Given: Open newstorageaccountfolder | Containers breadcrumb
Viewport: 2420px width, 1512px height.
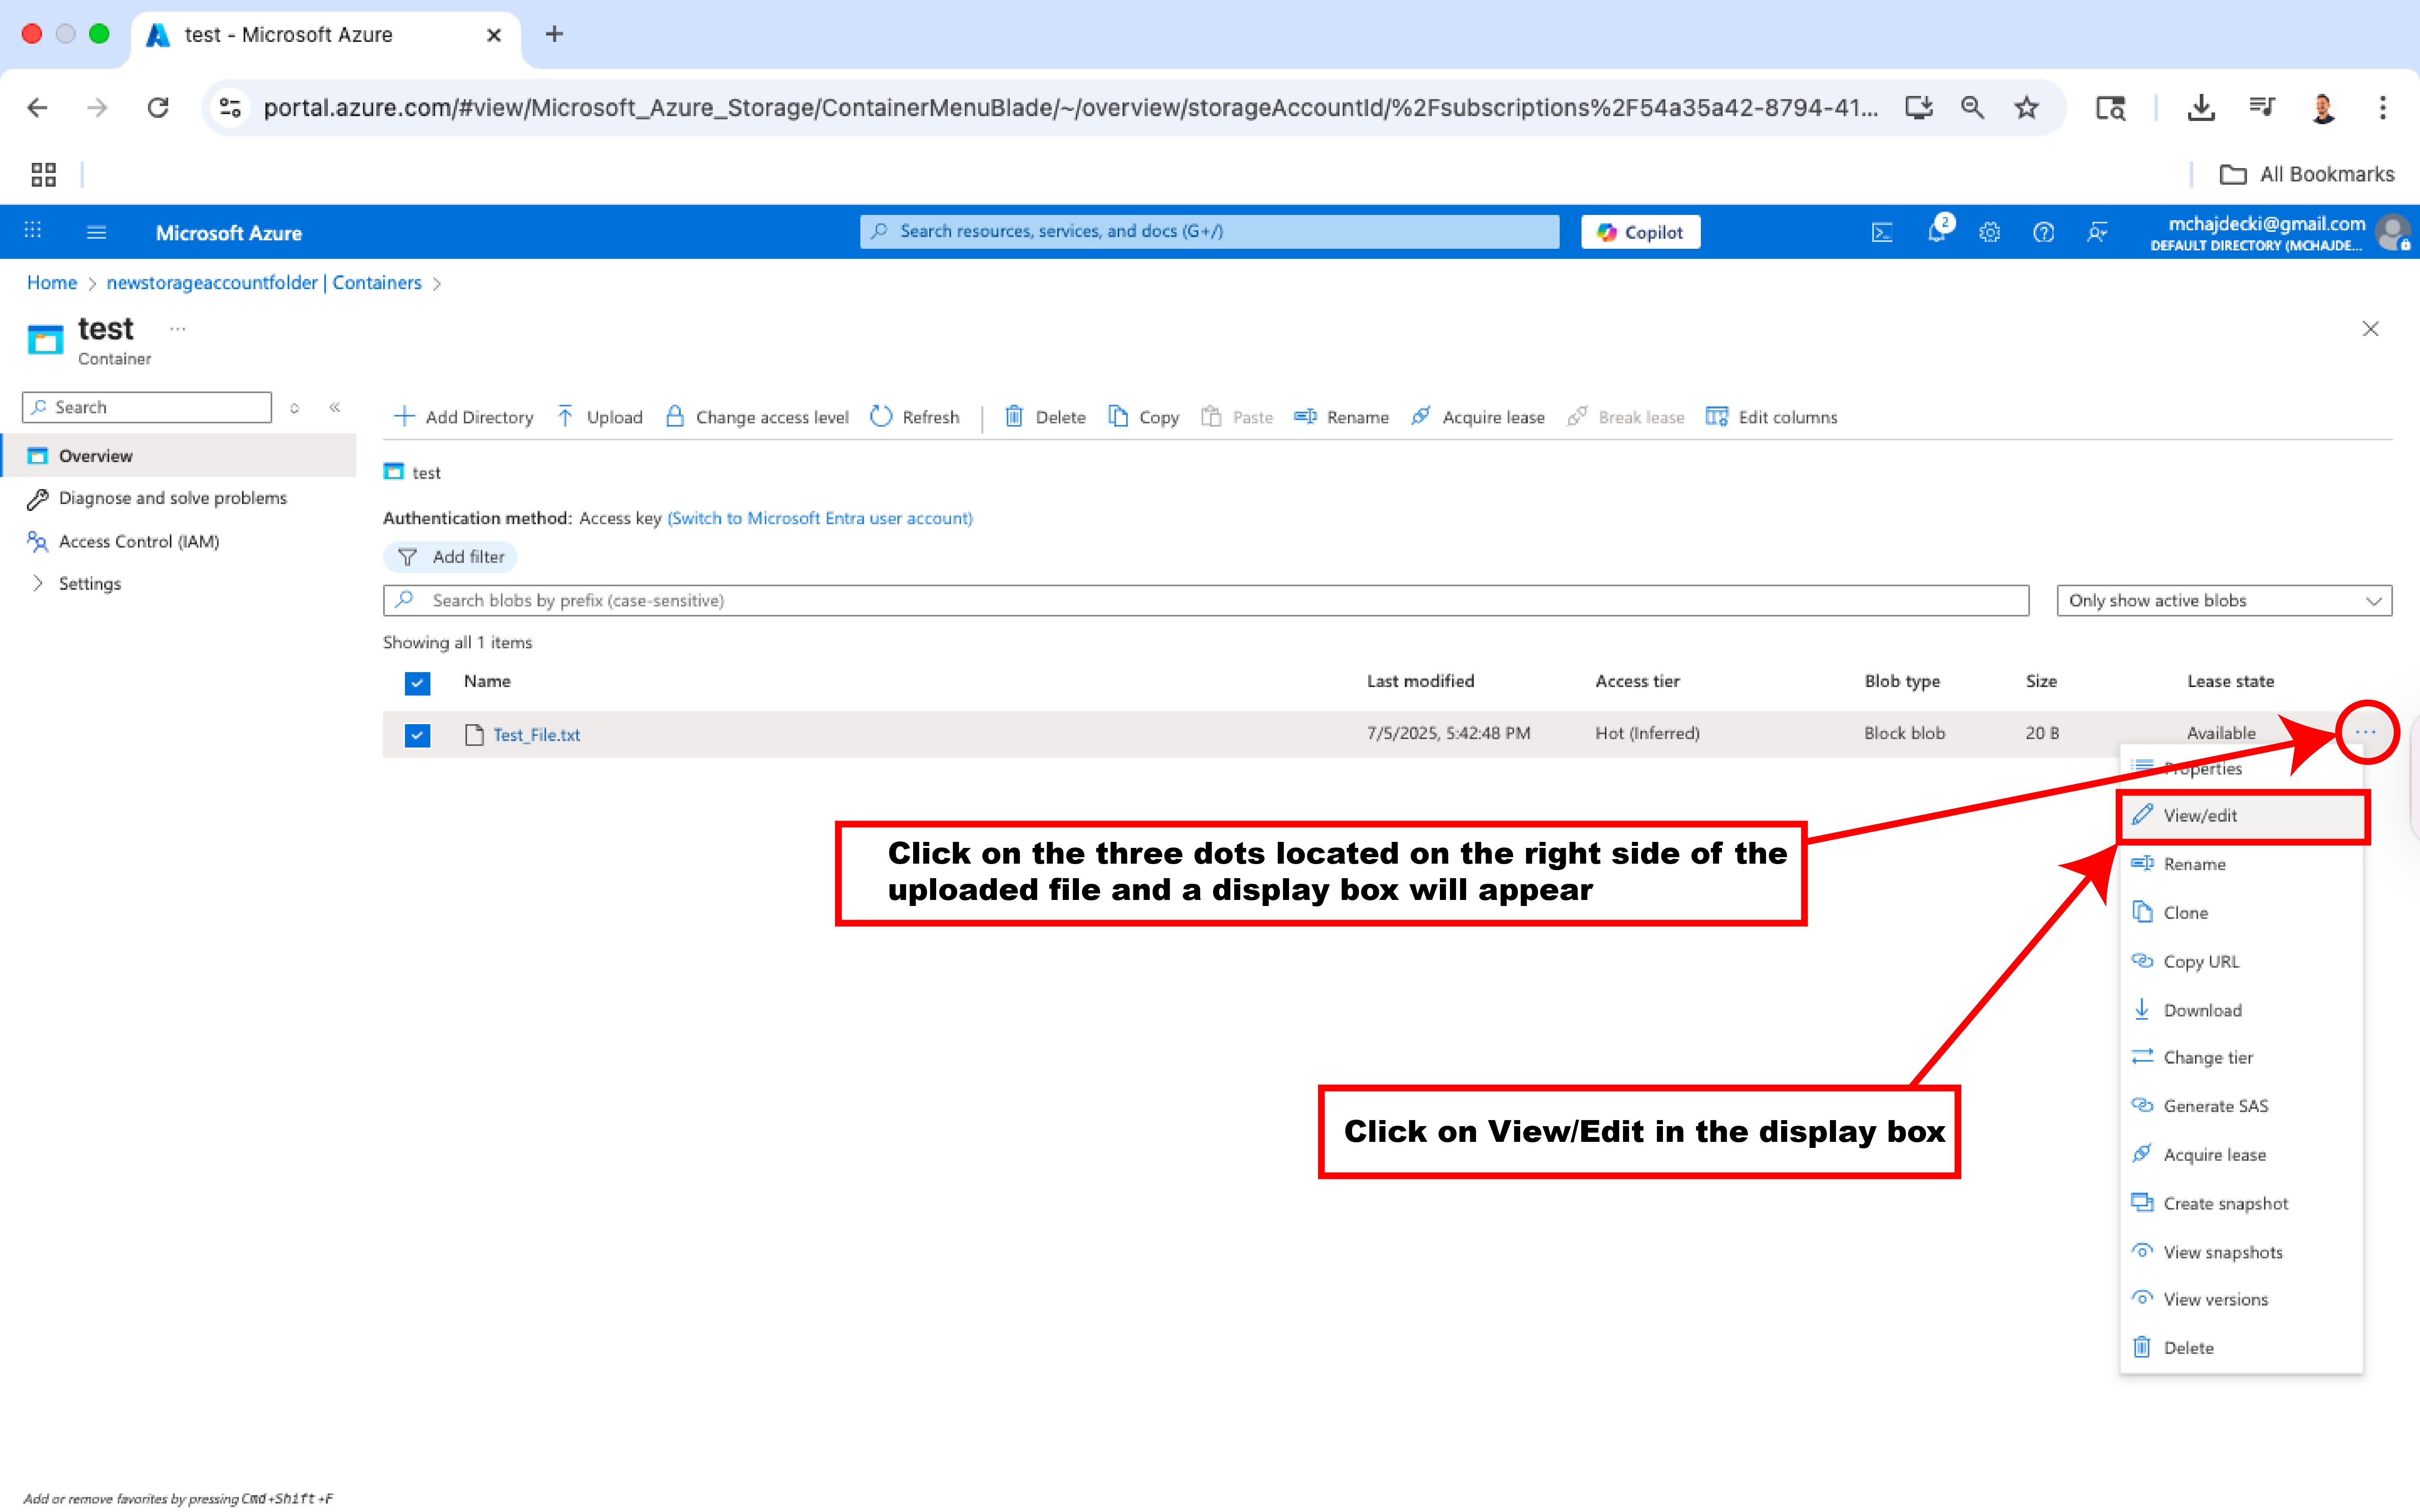Looking at the screenshot, I should pos(264,283).
